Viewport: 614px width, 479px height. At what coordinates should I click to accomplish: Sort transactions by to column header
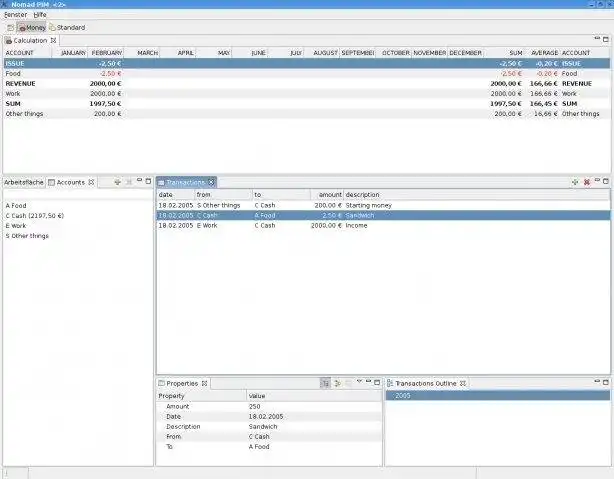coord(281,195)
